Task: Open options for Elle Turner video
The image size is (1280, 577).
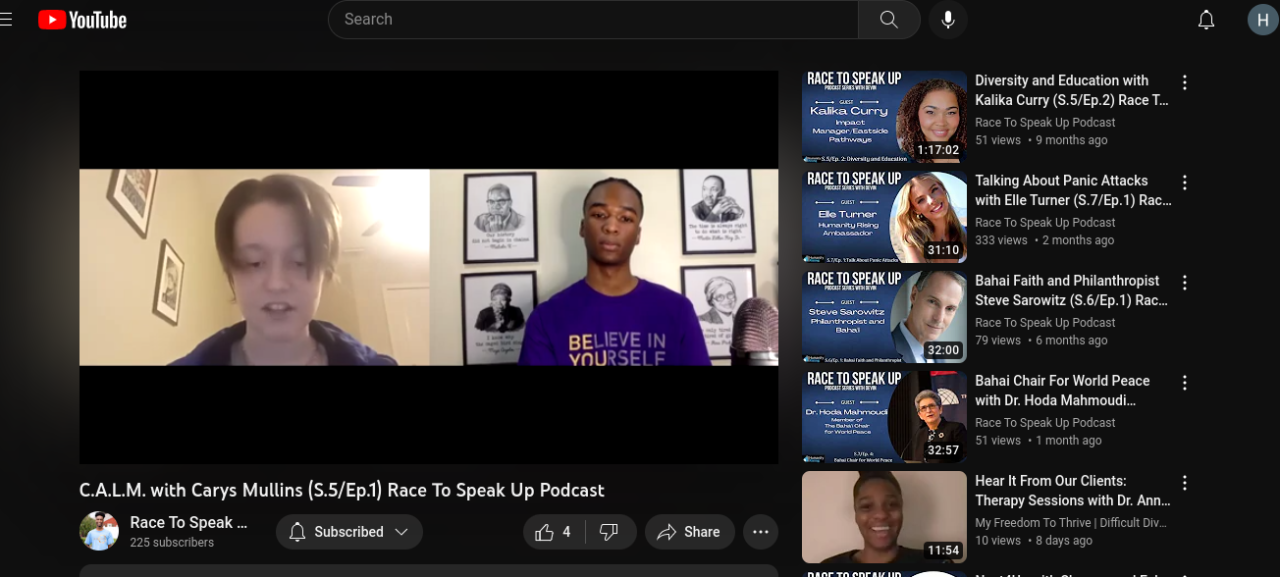Action: (x=1184, y=182)
